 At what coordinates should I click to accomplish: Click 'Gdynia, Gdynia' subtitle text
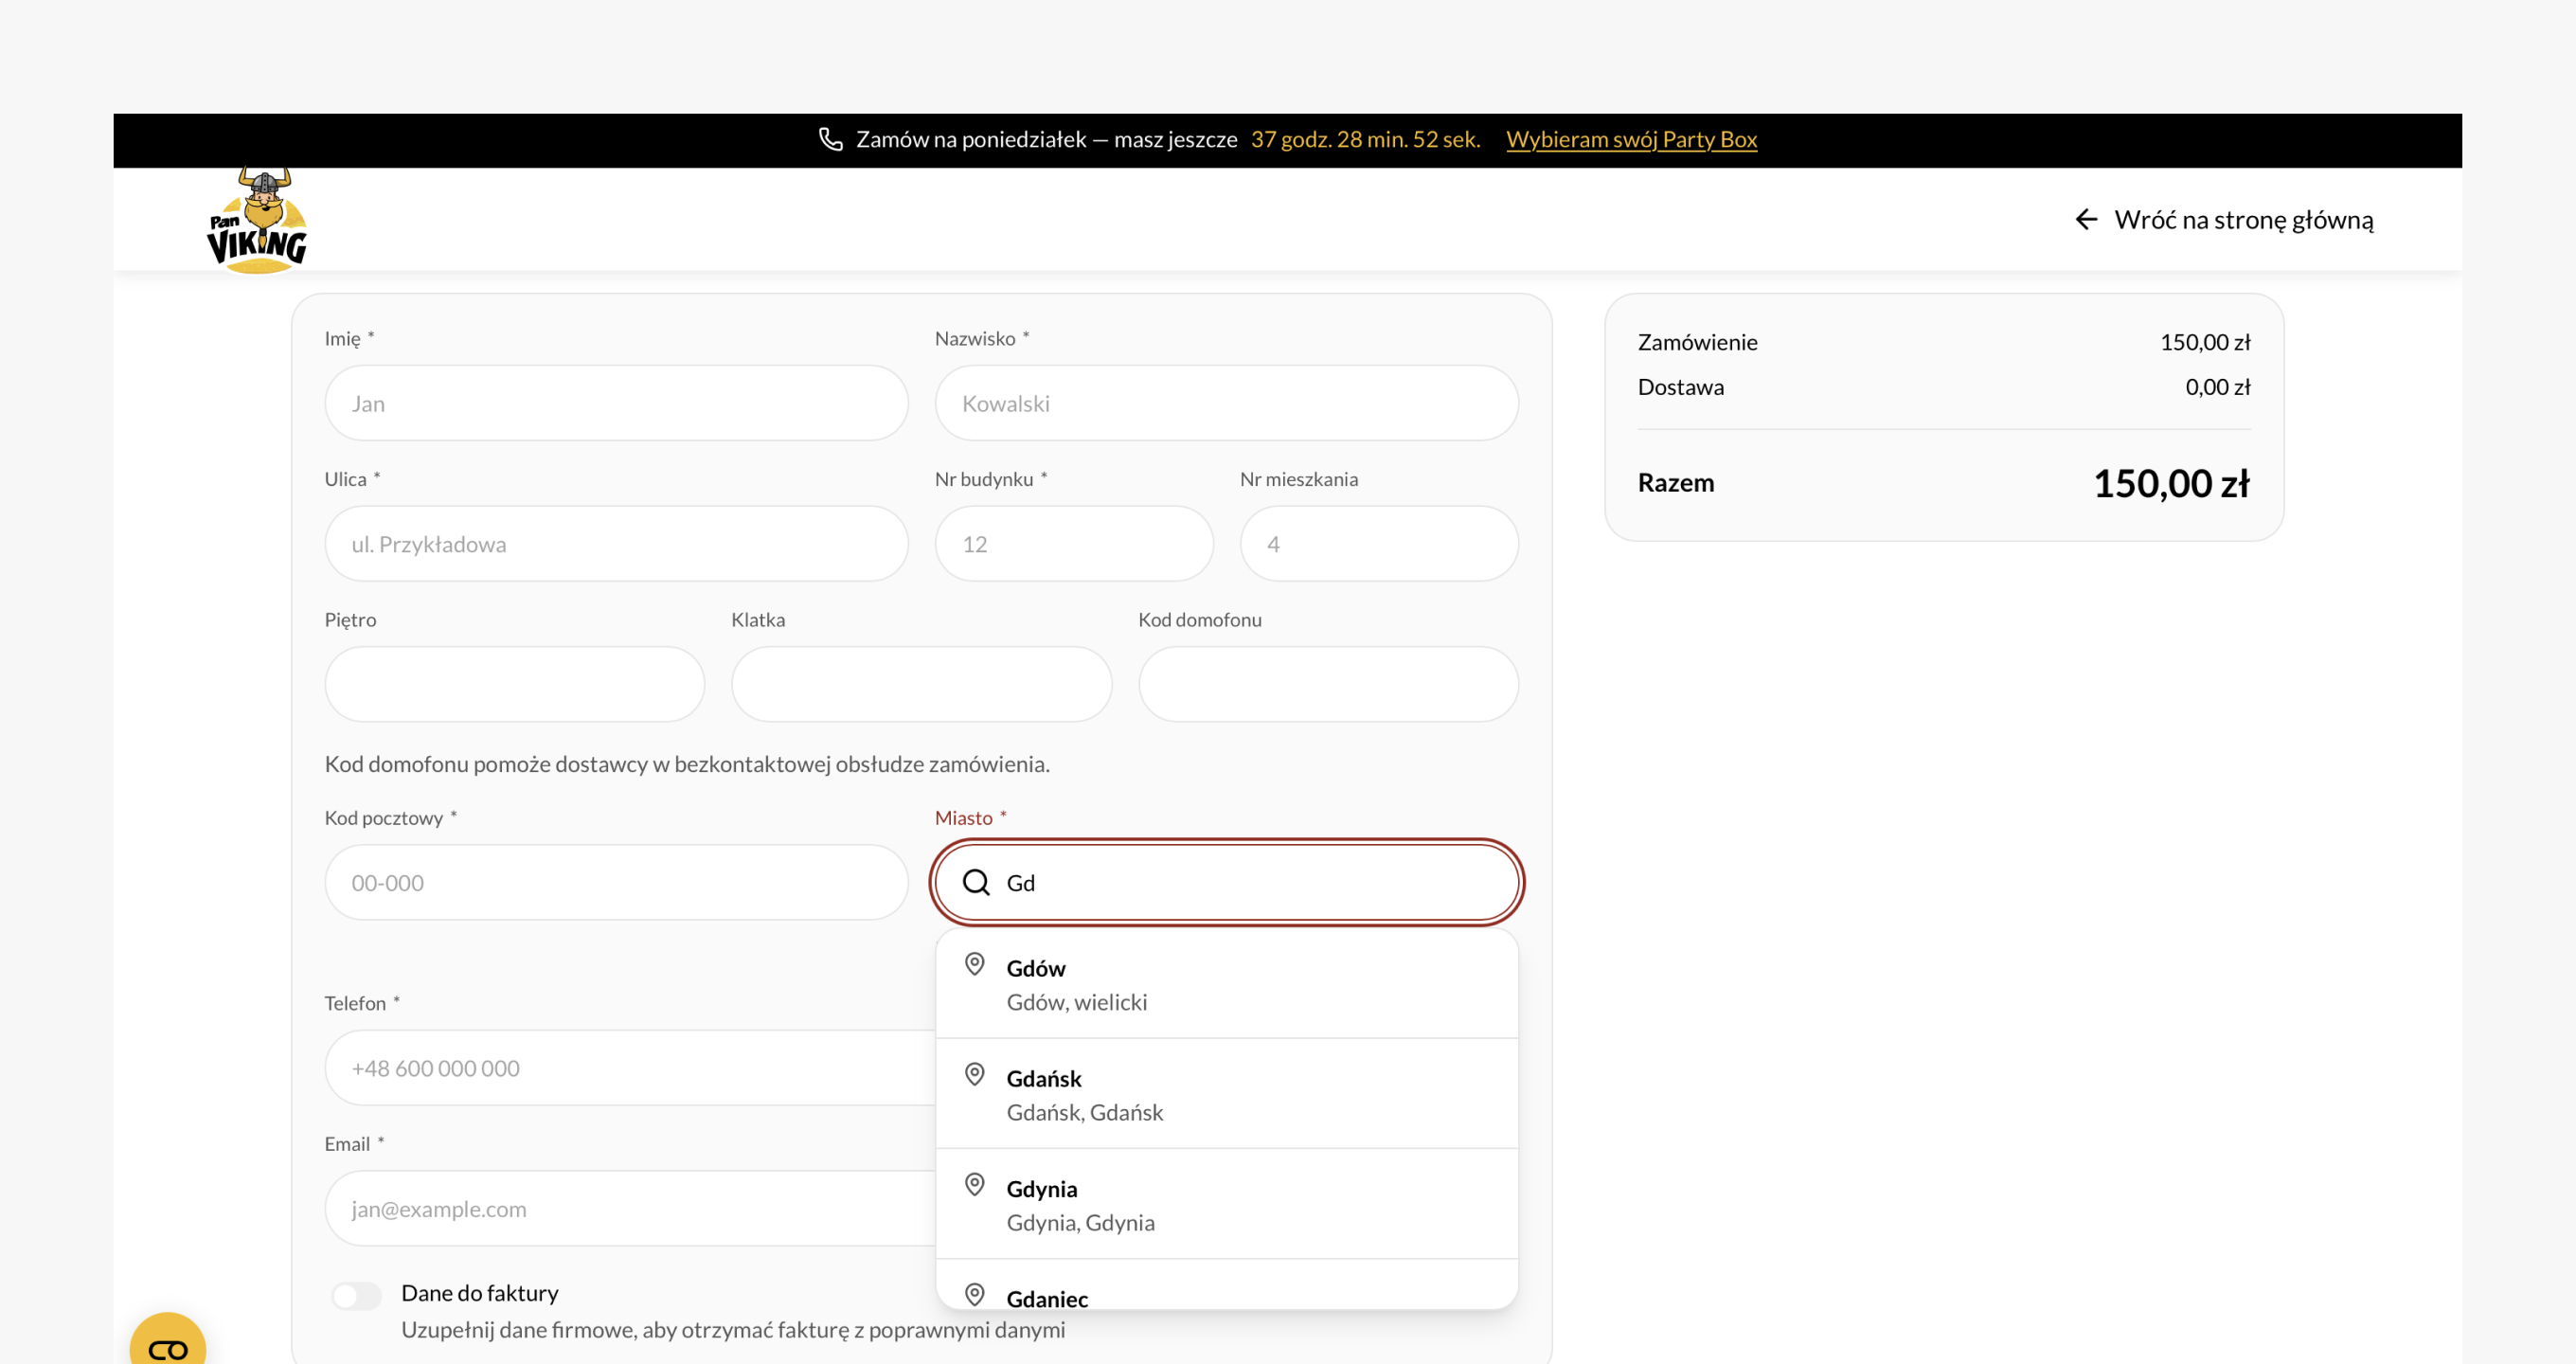point(1080,1222)
